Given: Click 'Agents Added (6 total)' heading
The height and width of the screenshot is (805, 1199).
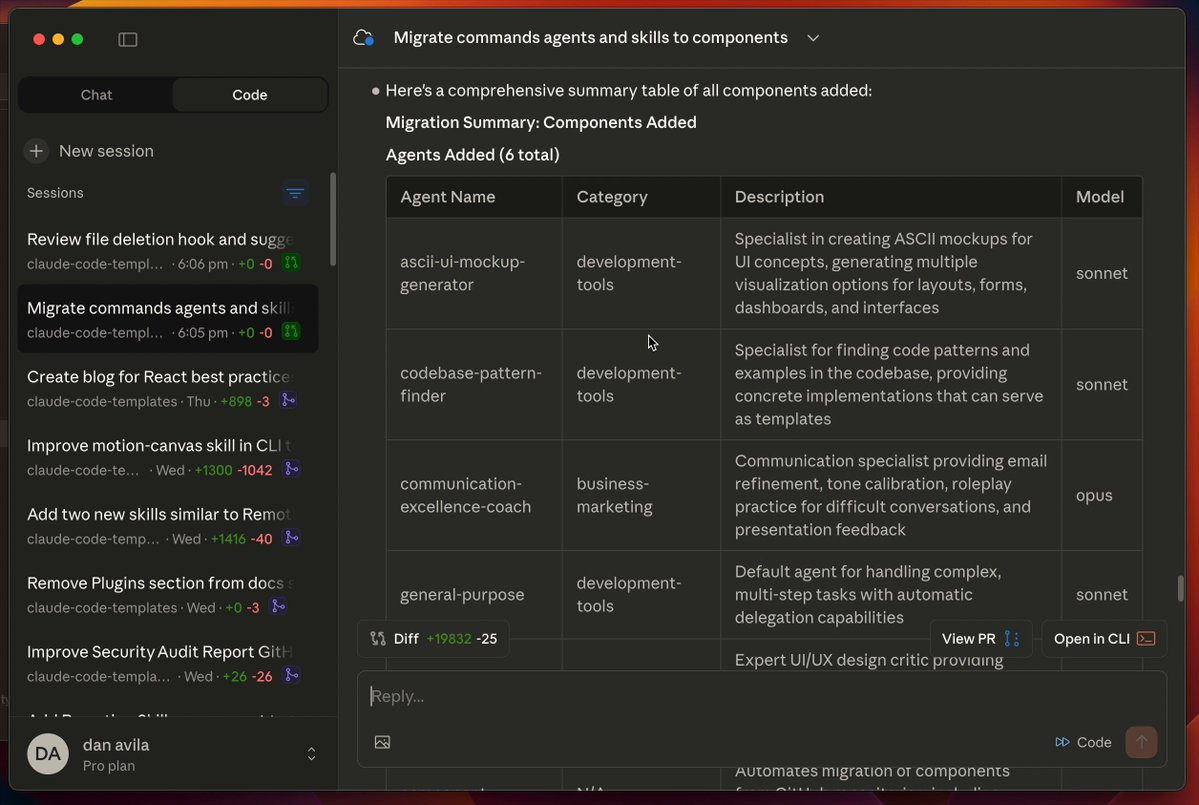Looking at the screenshot, I should [473, 154].
